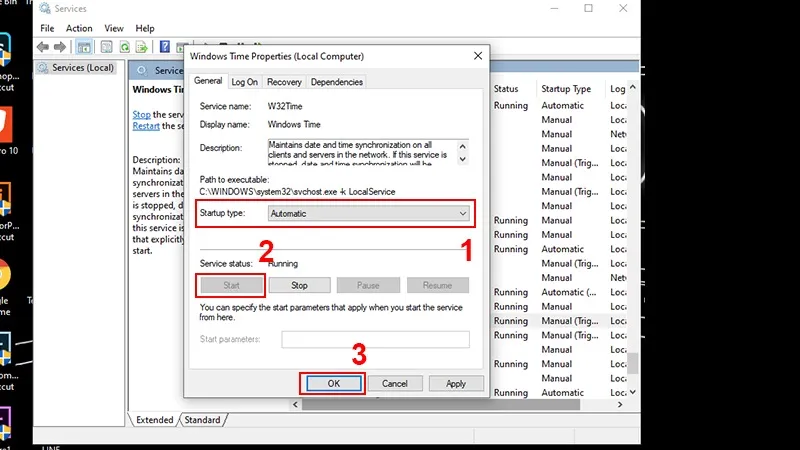Viewport: 800px width, 450px height.
Task: Click the Export List toolbar icon
Action: pos(143,47)
